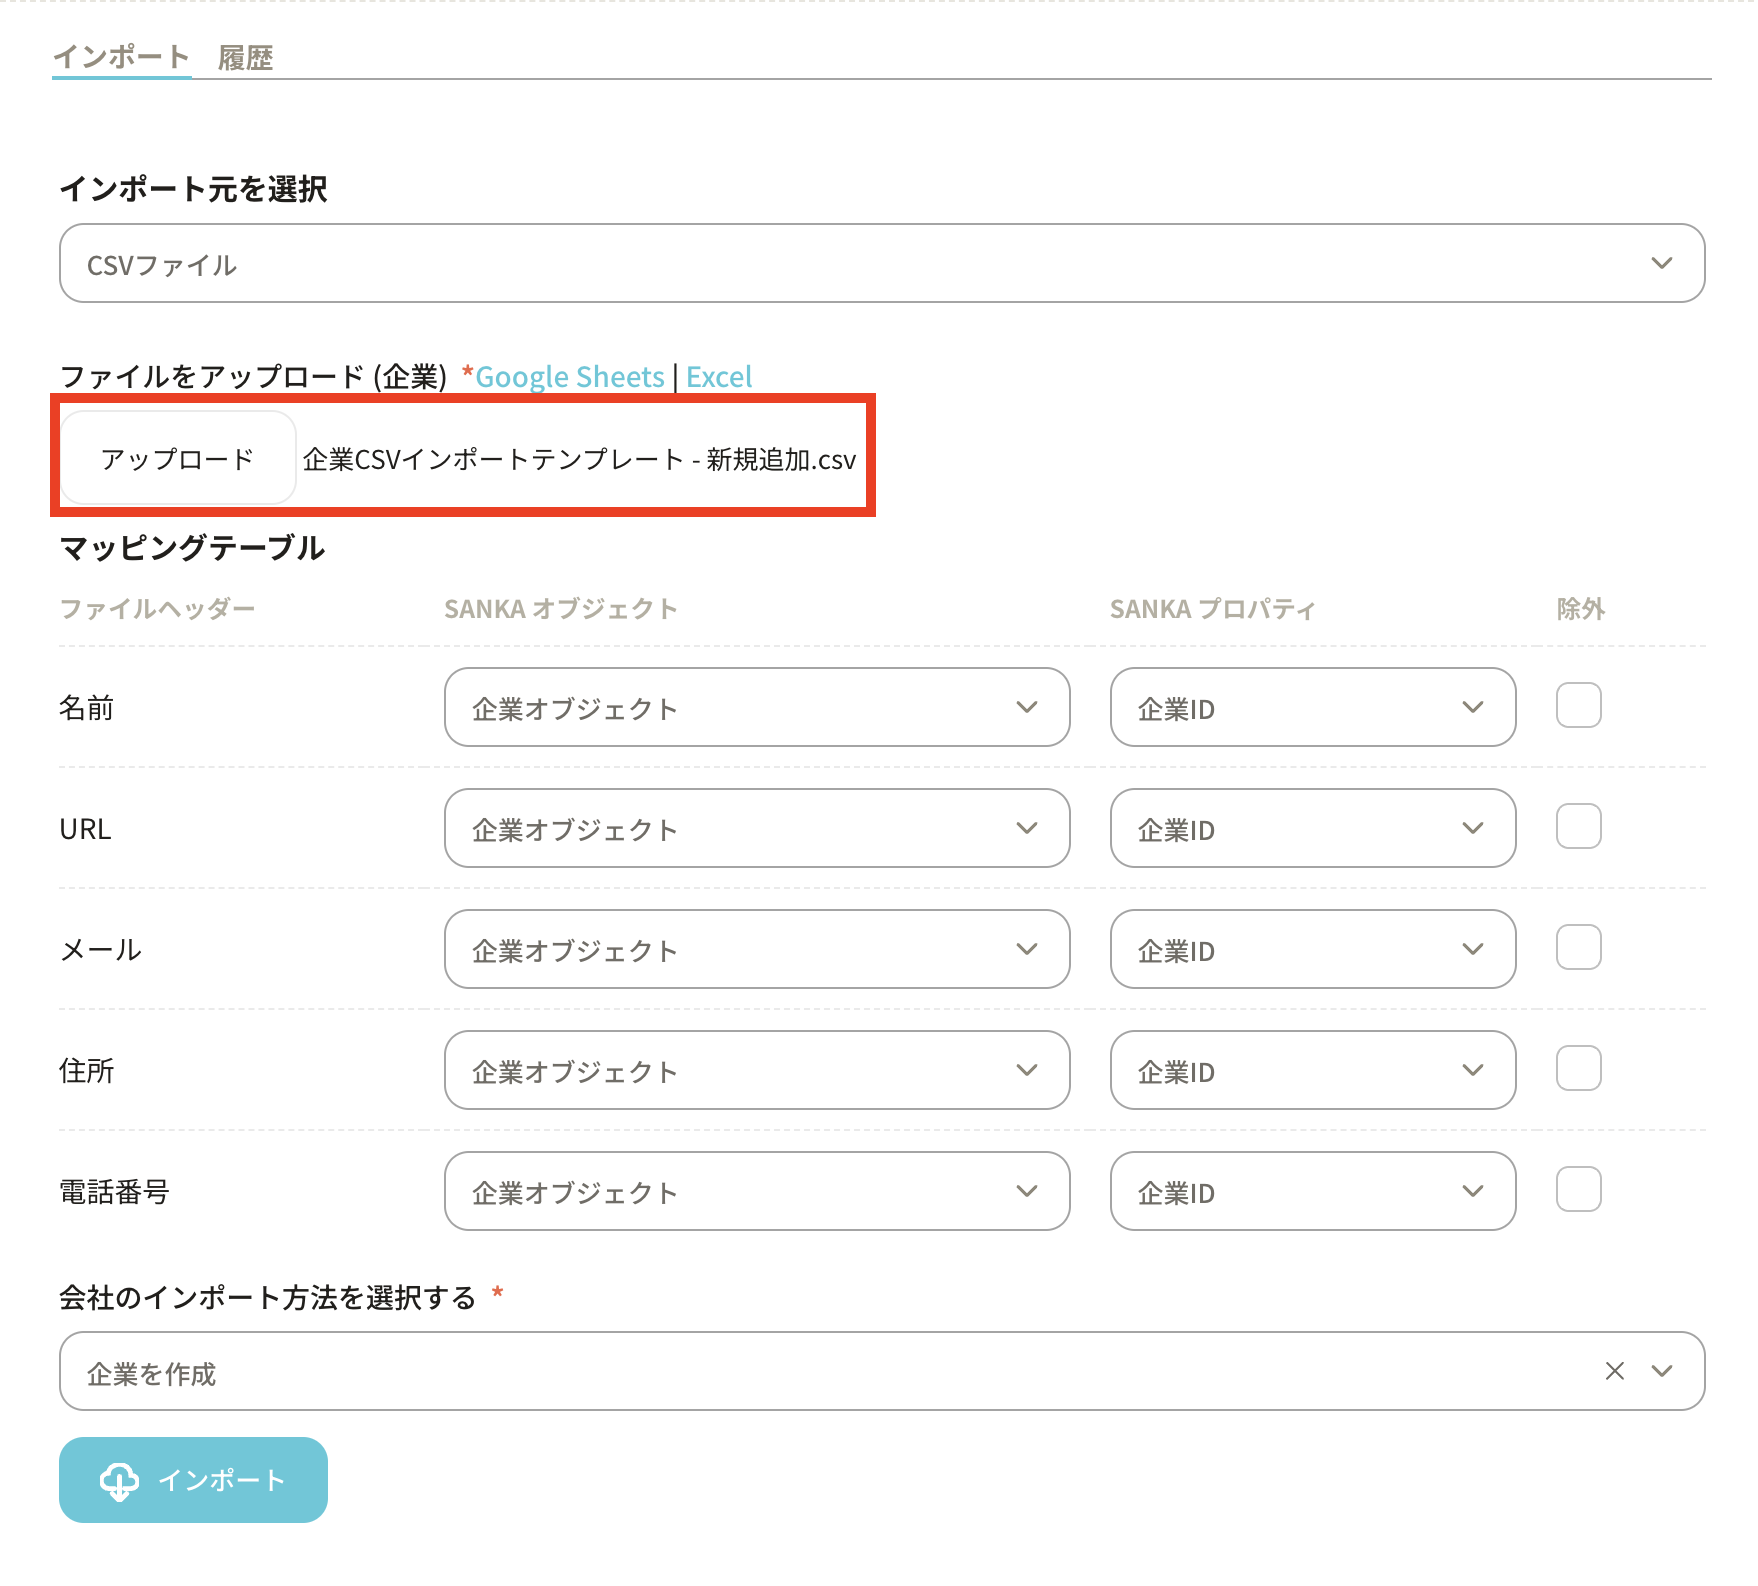The image size is (1758, 1586).
Task: Open the Excel template link
Action: tap(718, 377)
